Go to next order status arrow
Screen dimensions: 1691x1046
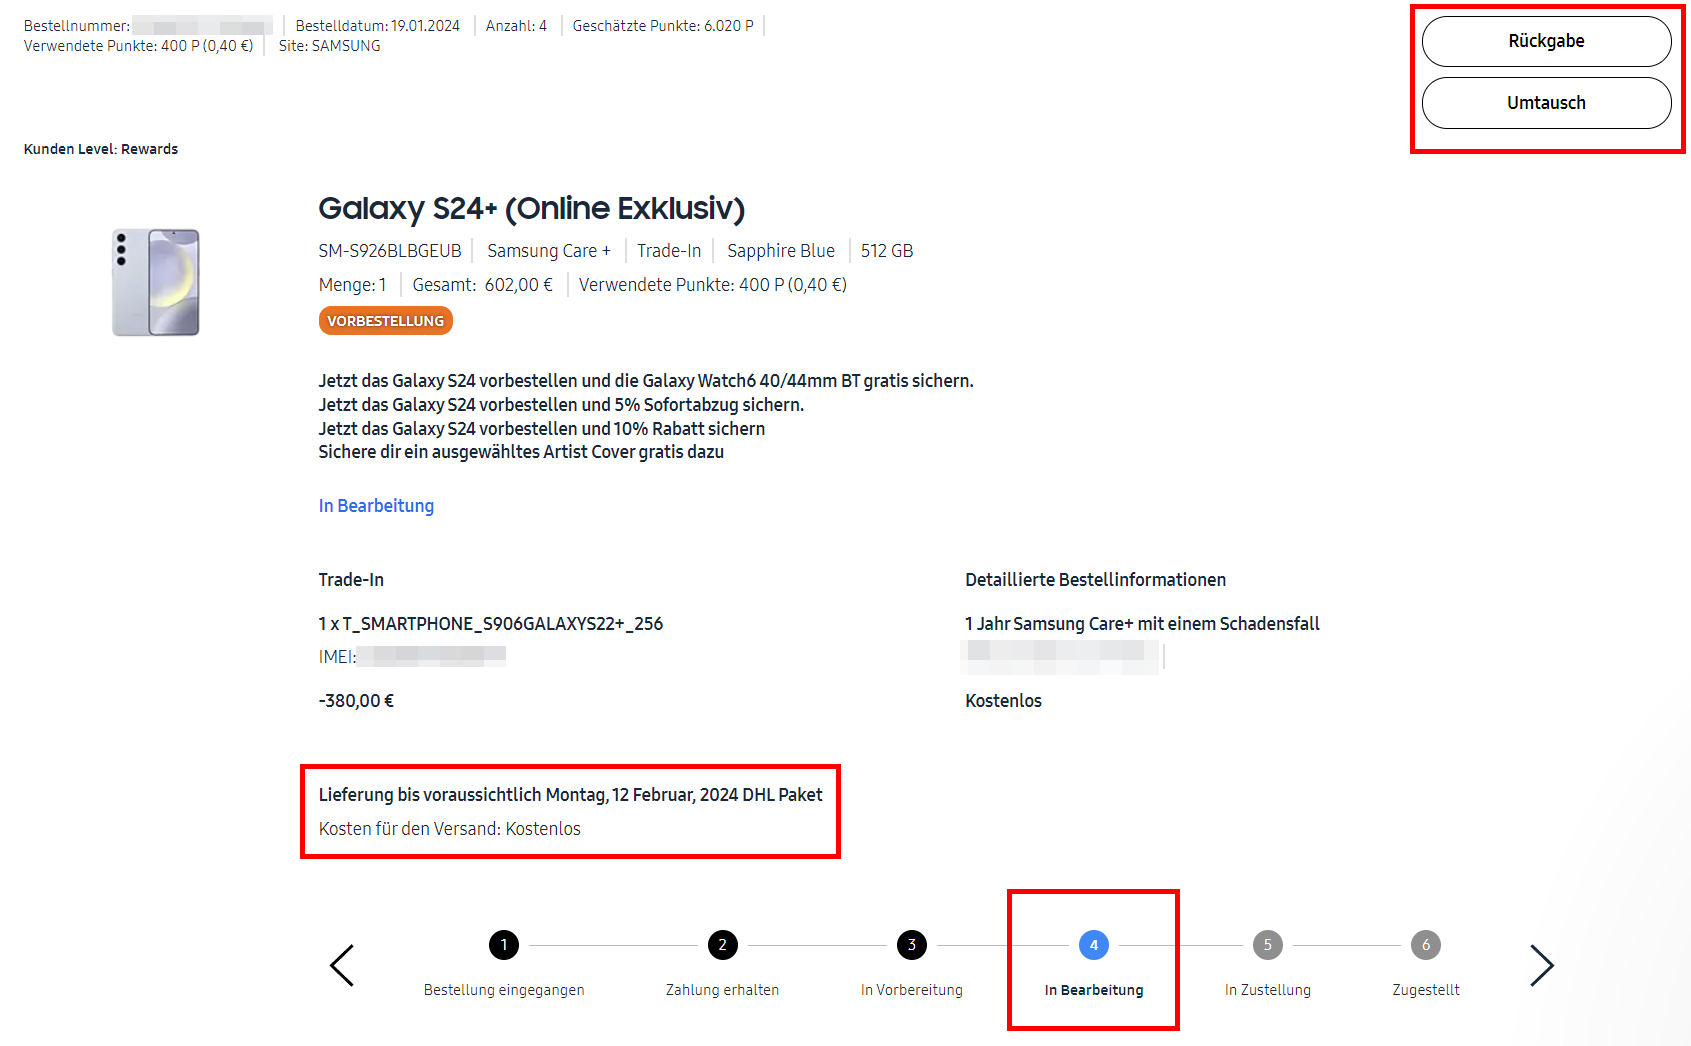pyautogui.click(x=1542, y=965)
